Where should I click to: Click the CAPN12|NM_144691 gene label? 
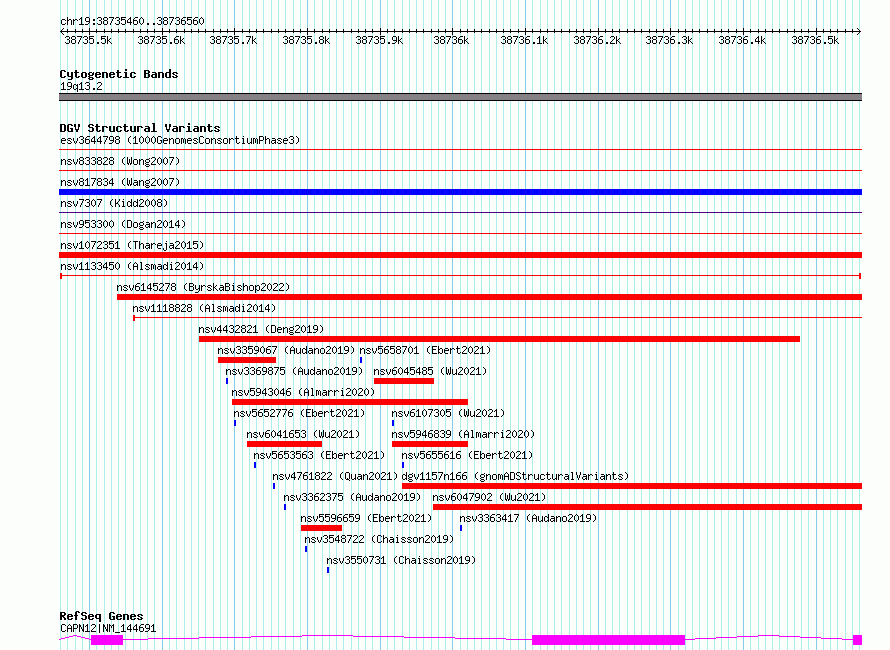(x=108, y=628)
